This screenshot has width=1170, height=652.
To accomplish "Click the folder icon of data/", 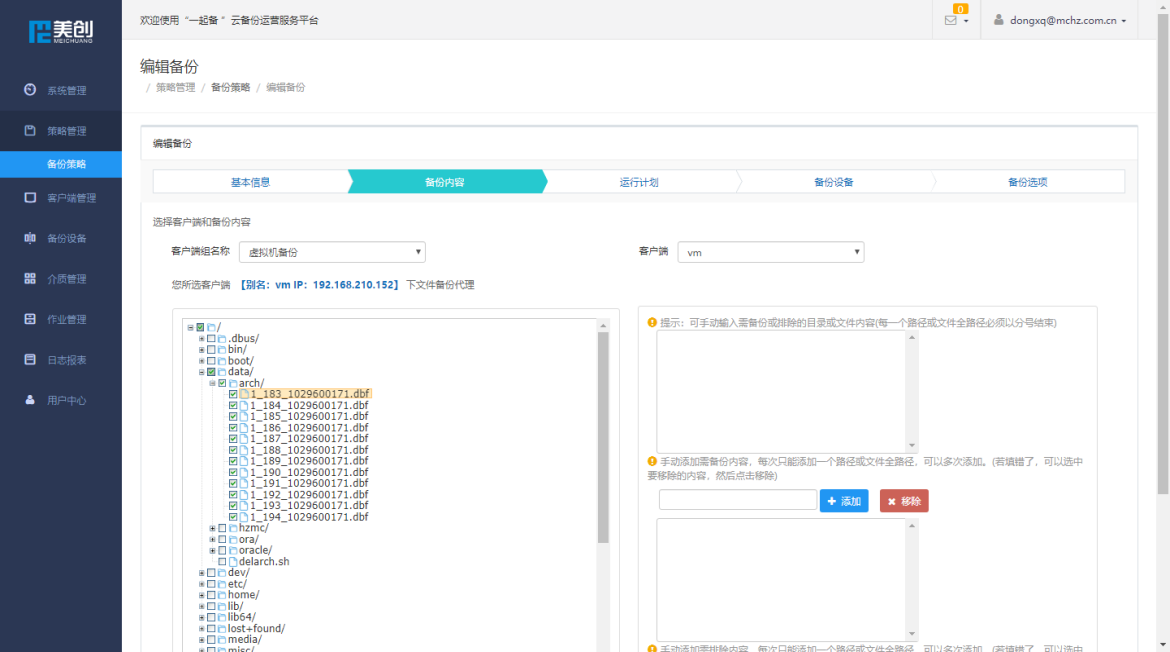I will point(222,372).
